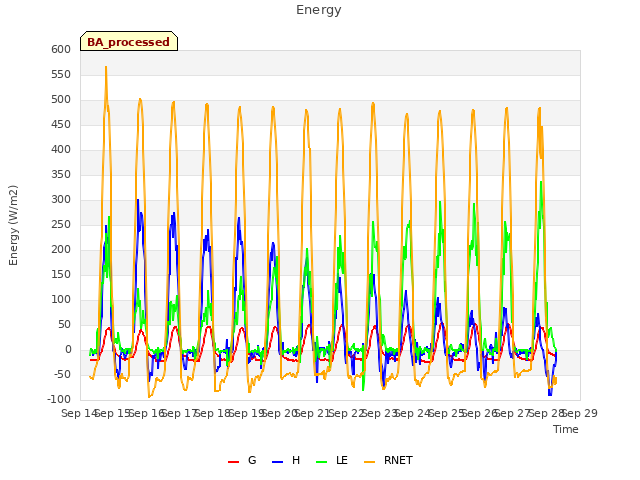The height and width of the screenshot is (480, 640).
Task: Click the tallest RNET peak near 570
Action: pos(106,67)
